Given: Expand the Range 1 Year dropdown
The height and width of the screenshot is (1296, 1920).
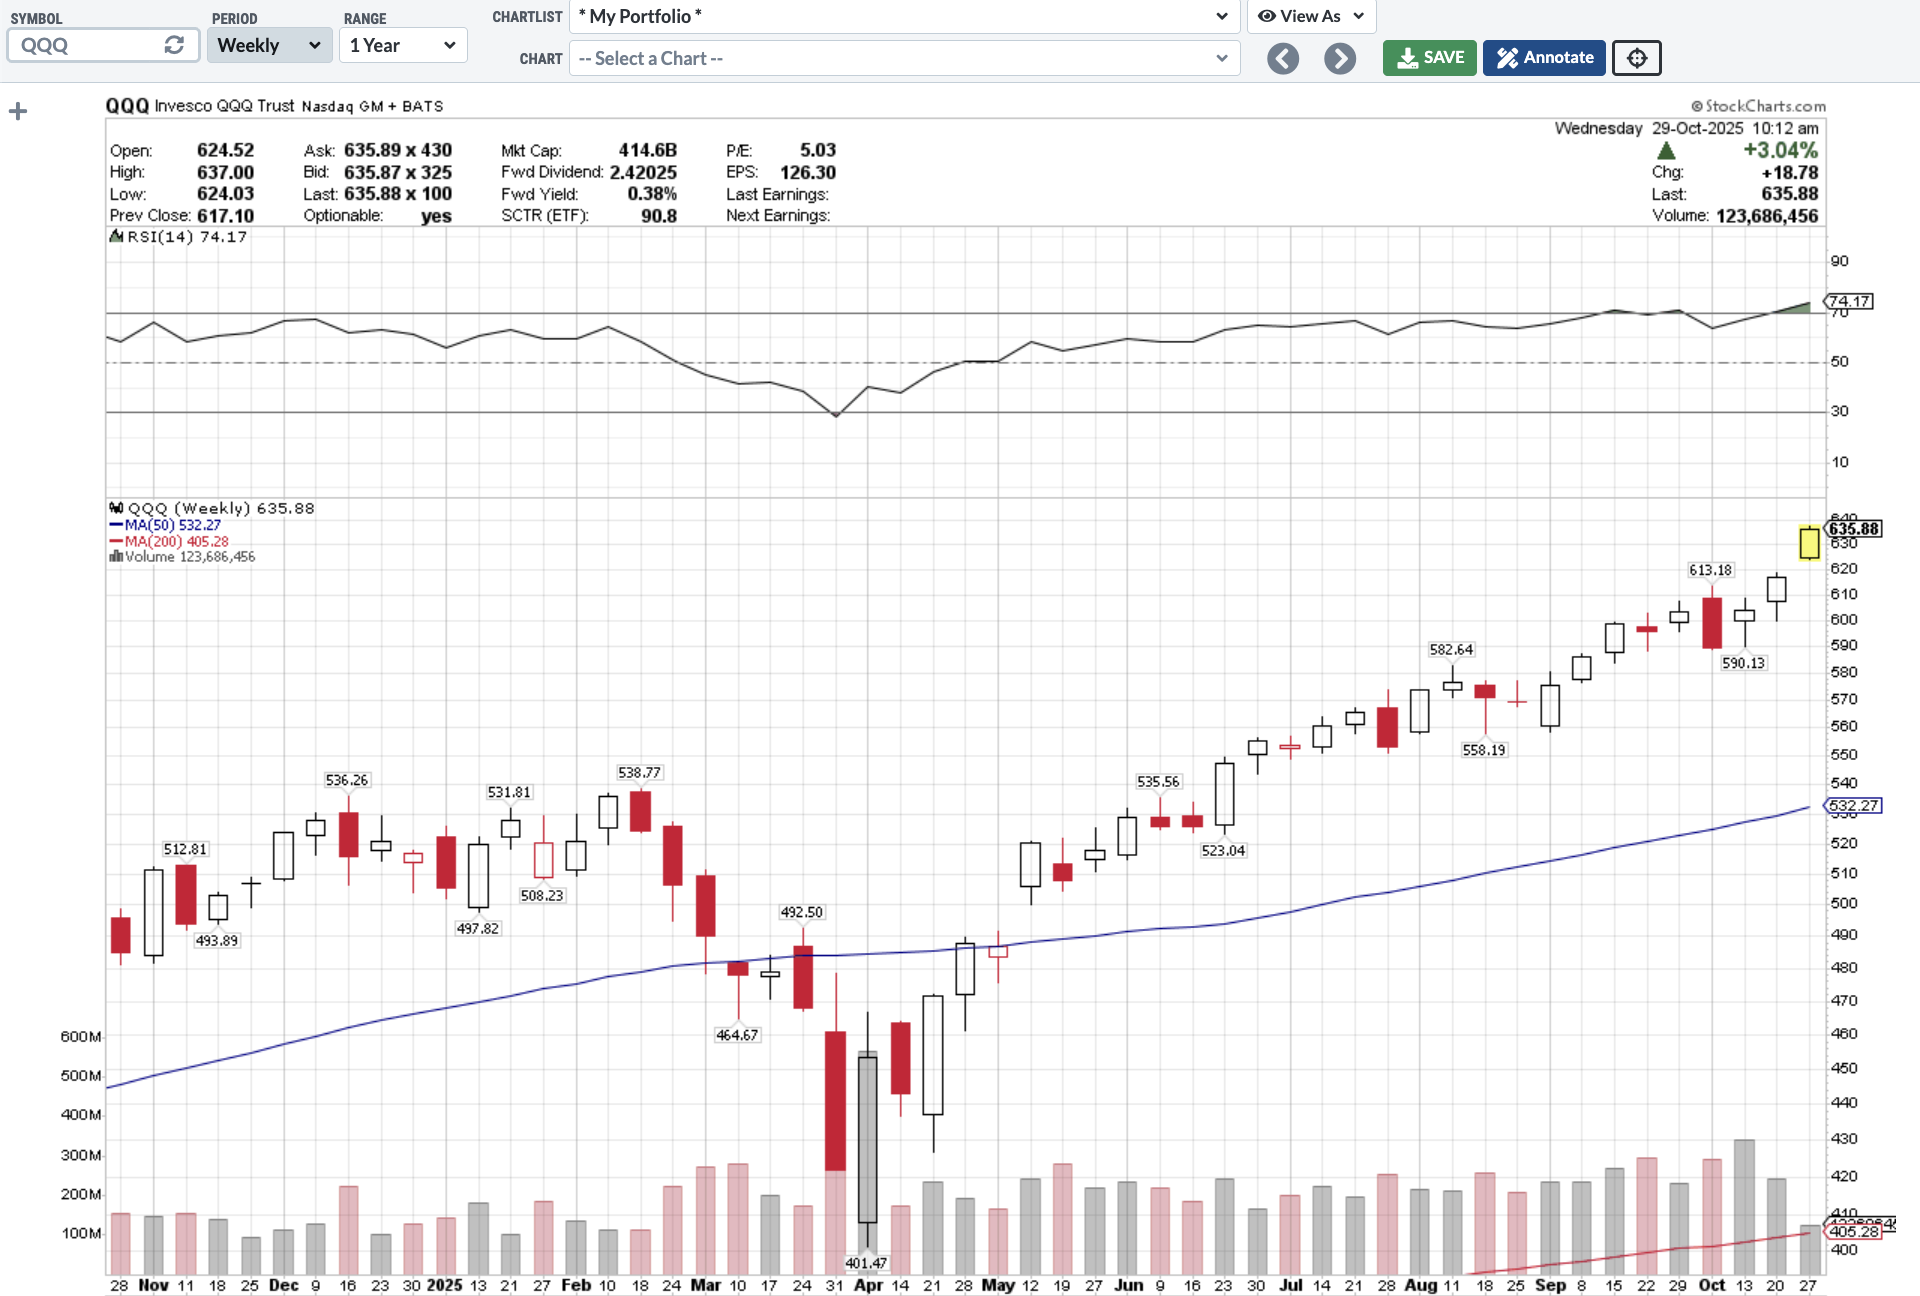Looking at the screenshot, I should point(402,45).
